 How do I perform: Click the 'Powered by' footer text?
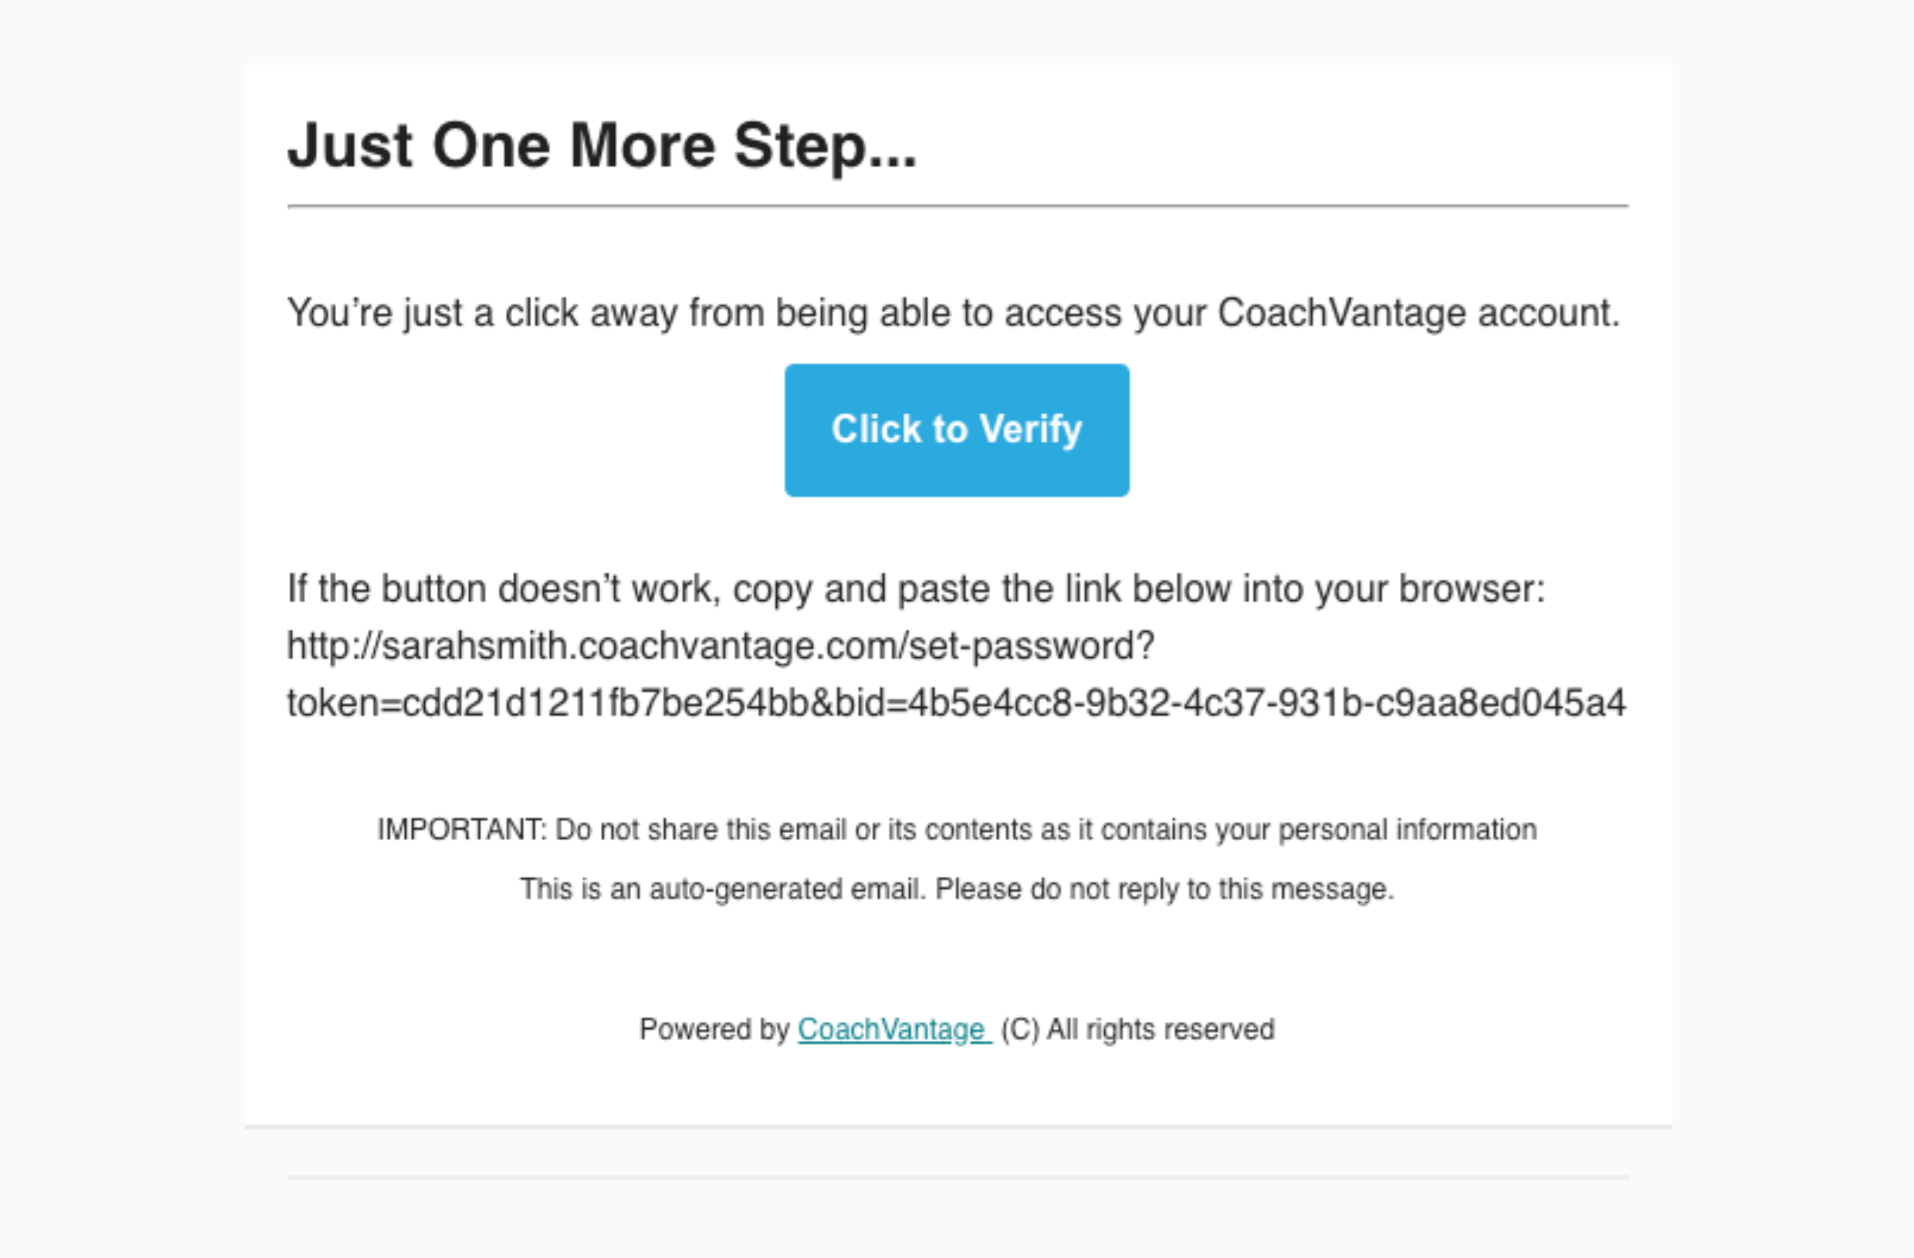[715, 1029]
